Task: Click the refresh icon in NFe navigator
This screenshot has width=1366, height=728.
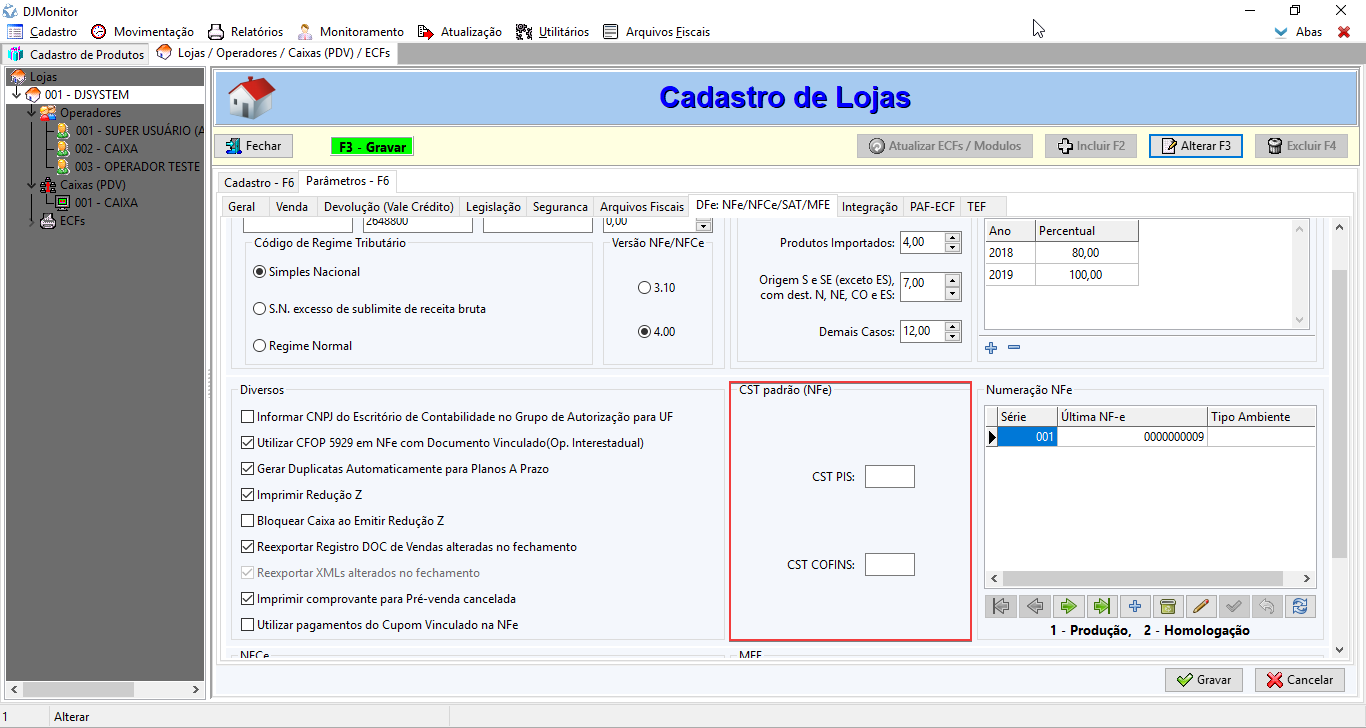Action: pyautogui.click(x=1299, y=606)
